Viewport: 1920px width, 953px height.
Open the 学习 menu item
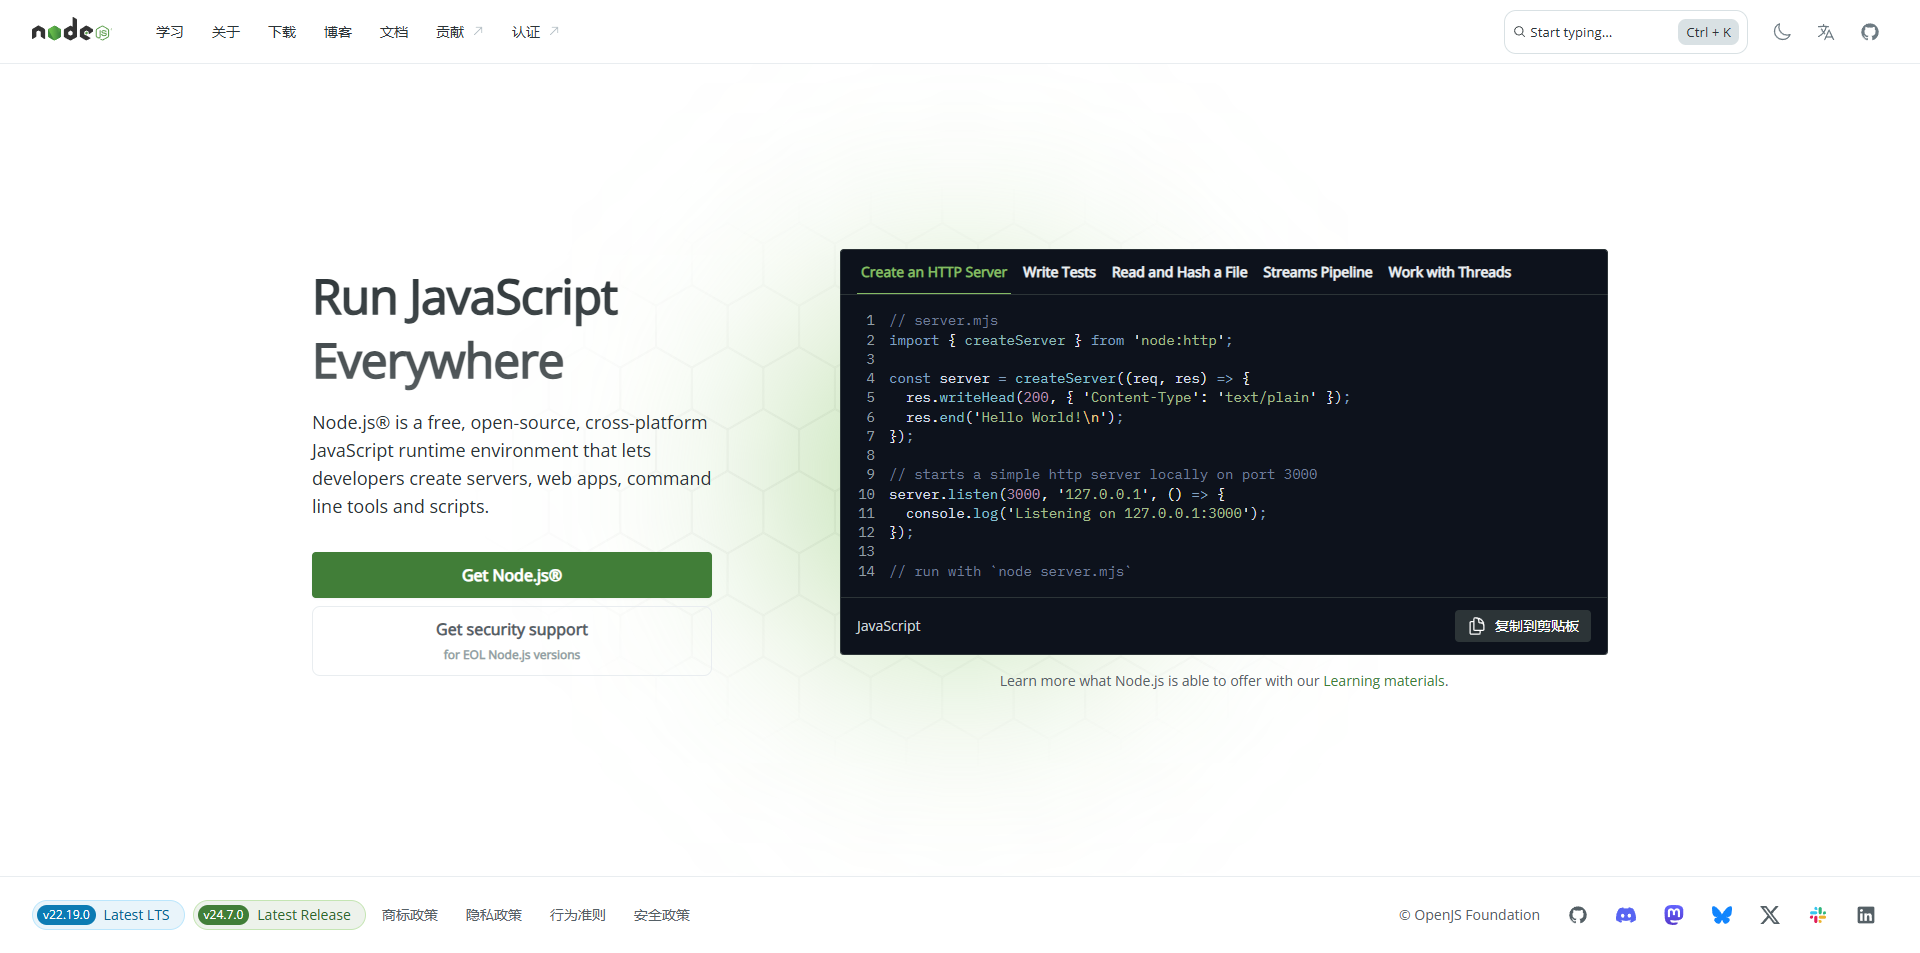point(170,32)
